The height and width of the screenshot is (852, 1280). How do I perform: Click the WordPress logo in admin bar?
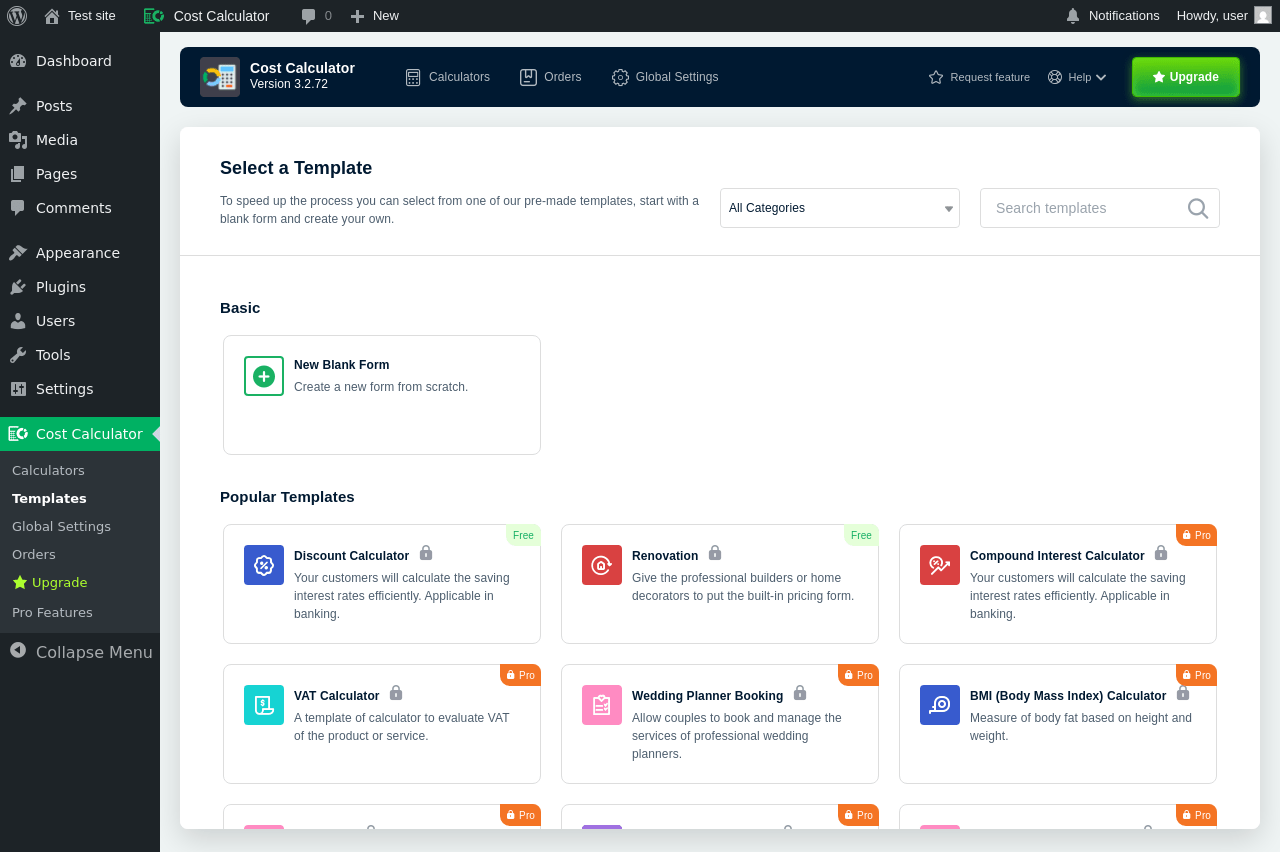coord(17,16)
